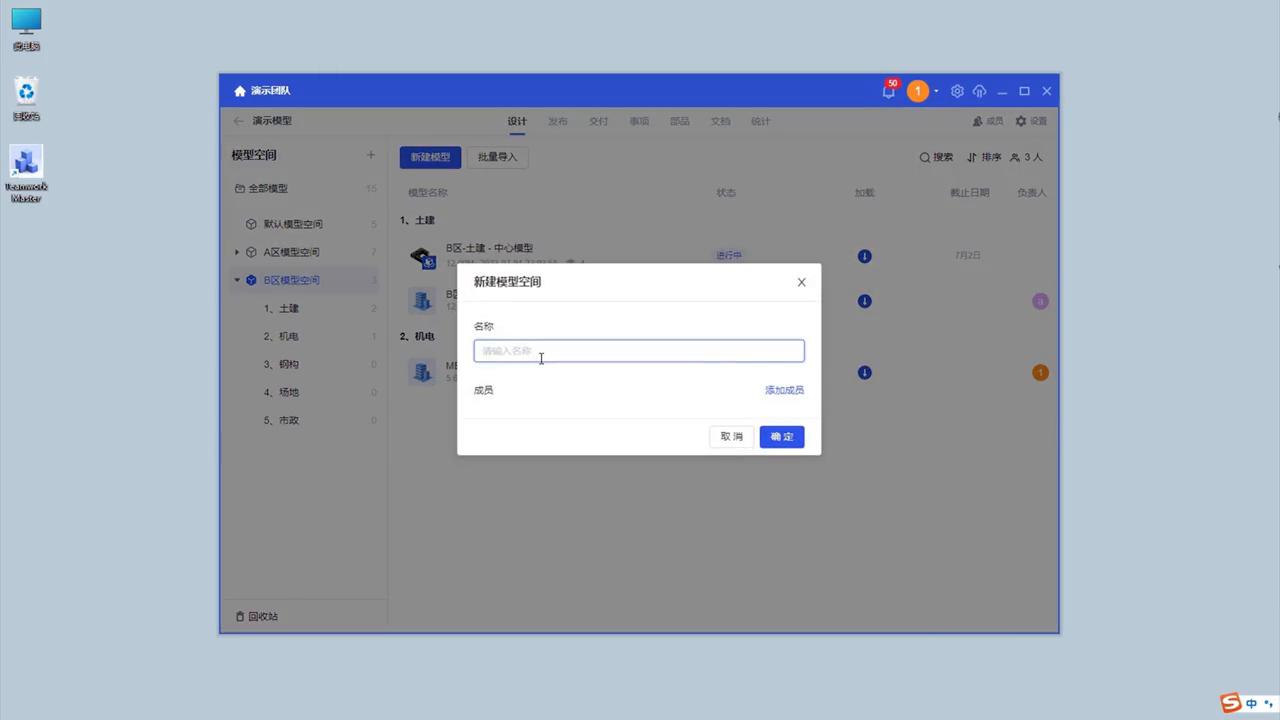
Task: Click the B区-土建 中心模型 thumbnail icon
Action: point(422,256)
